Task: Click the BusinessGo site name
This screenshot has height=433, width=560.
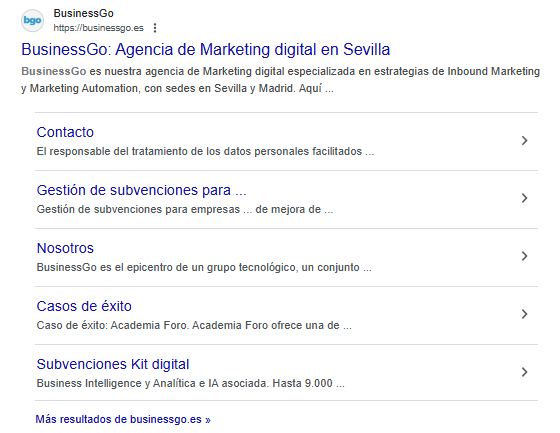Action: (x=84, y=13)
